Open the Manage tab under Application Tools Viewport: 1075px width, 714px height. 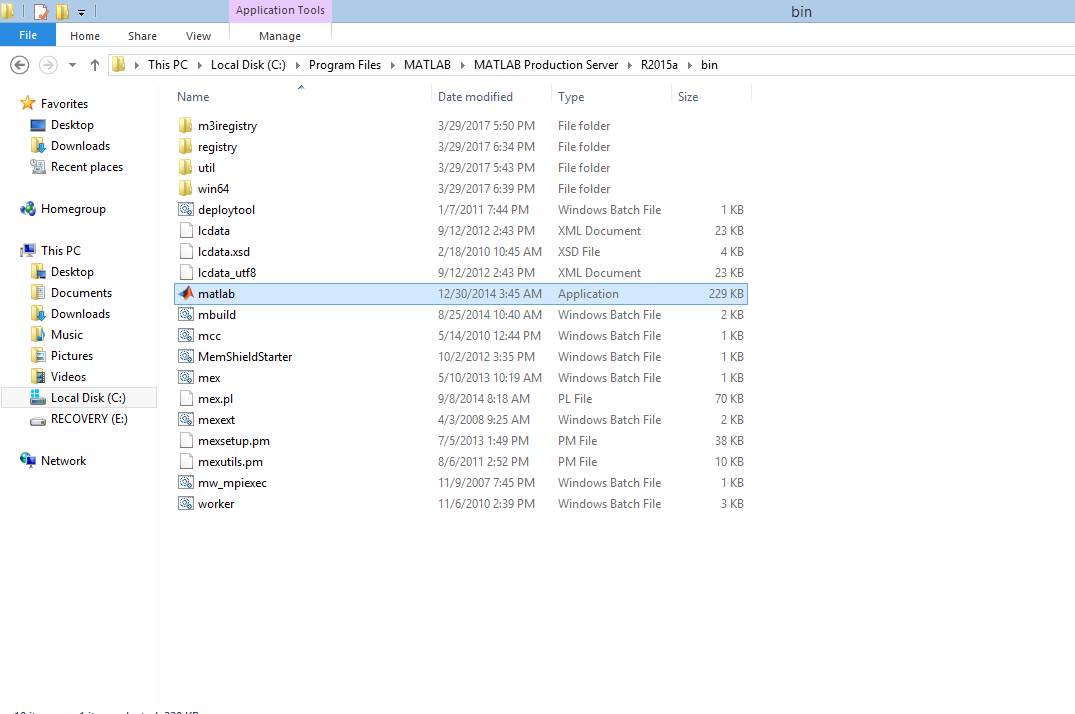tap(279, 35)
